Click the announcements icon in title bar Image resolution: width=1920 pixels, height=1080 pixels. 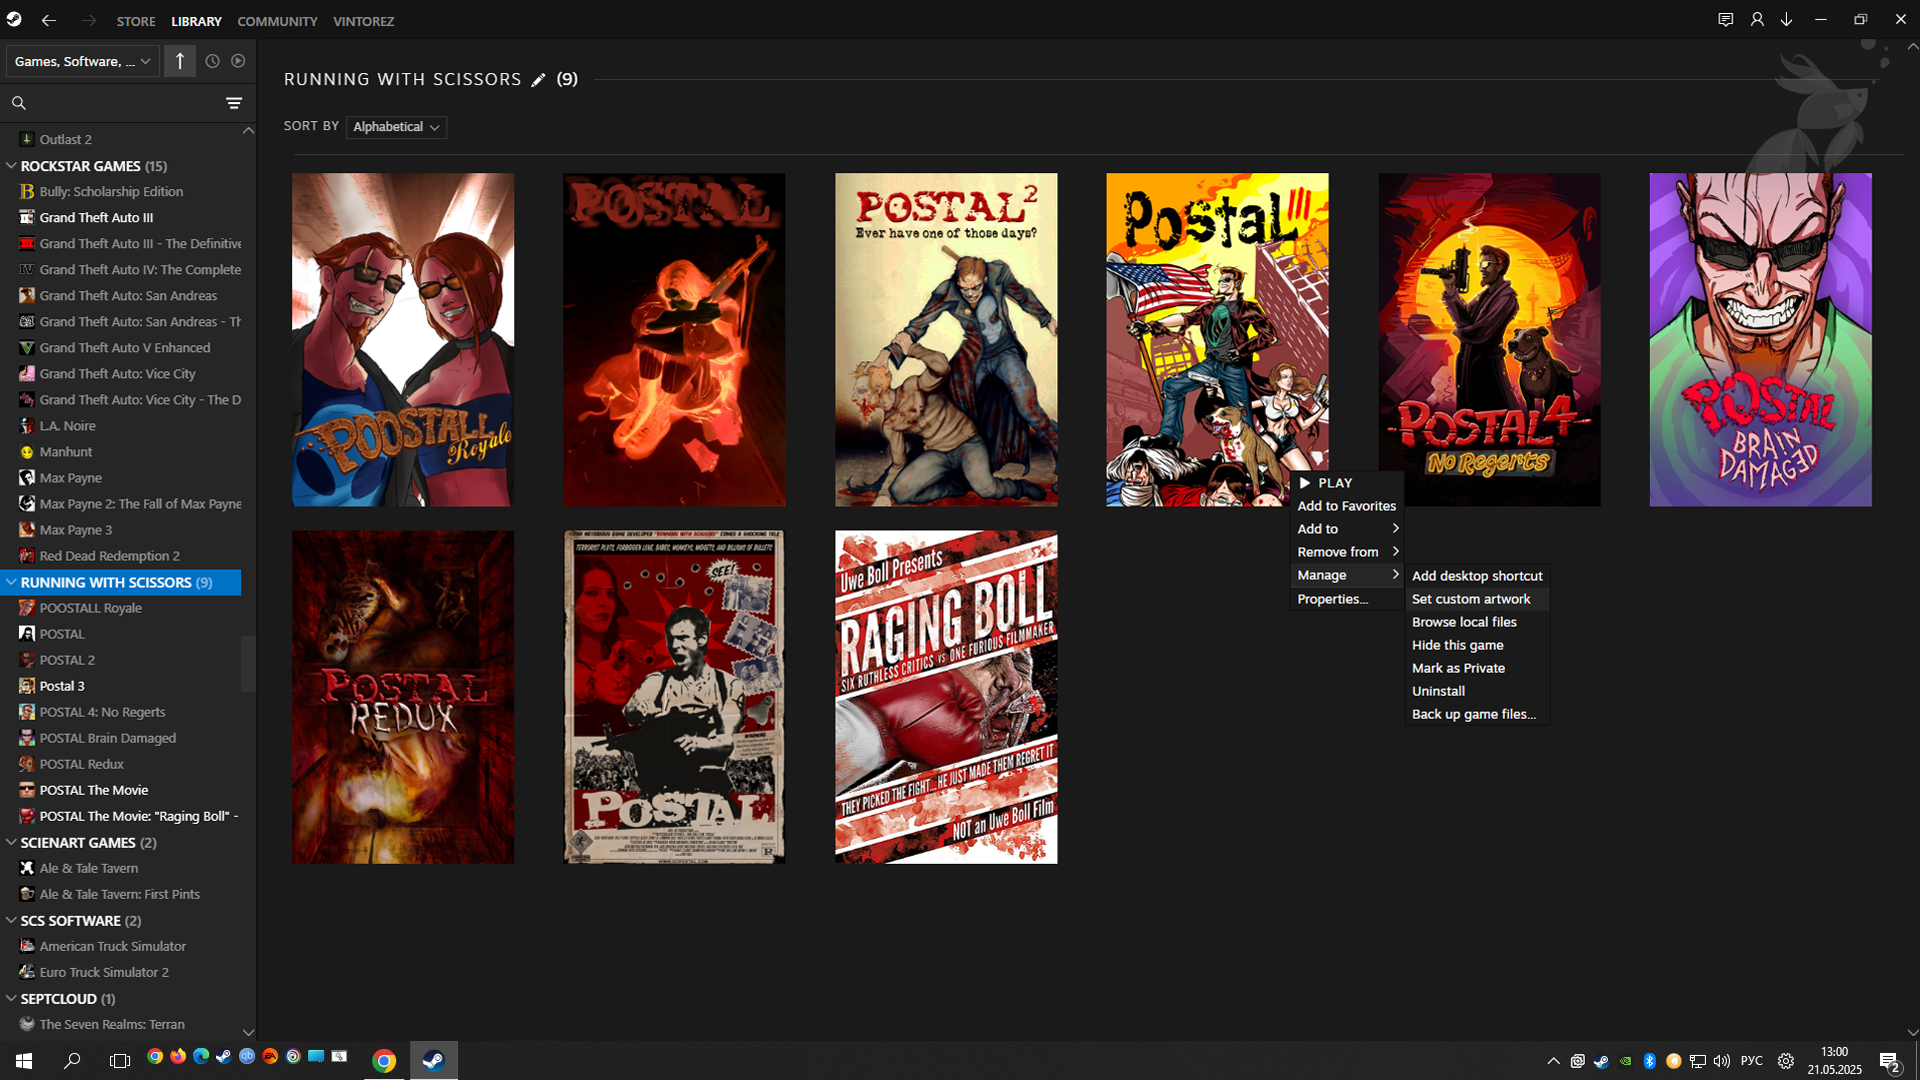coord(1725,20)
